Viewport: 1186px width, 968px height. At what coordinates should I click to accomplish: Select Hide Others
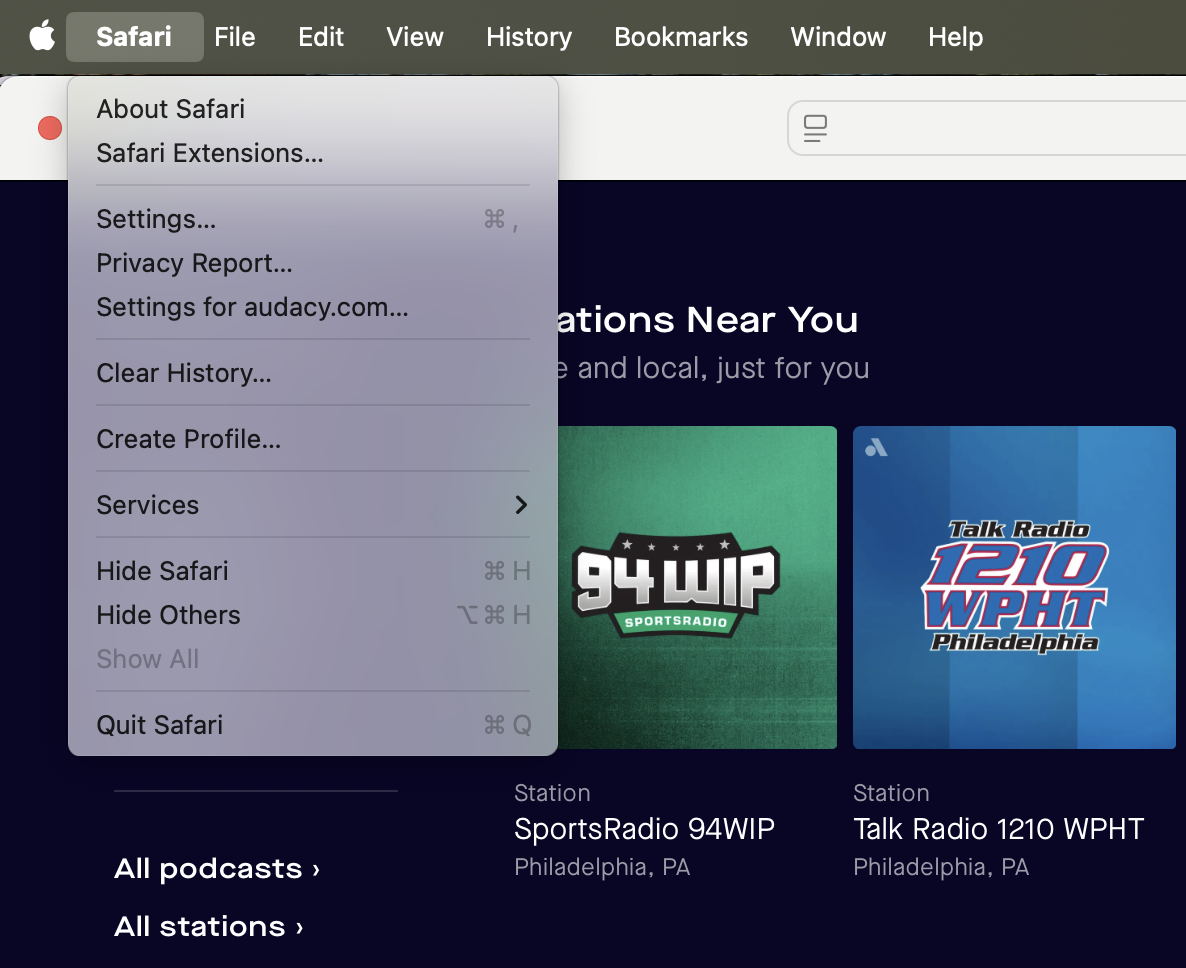pyautogui.click(x=168, y=615)
